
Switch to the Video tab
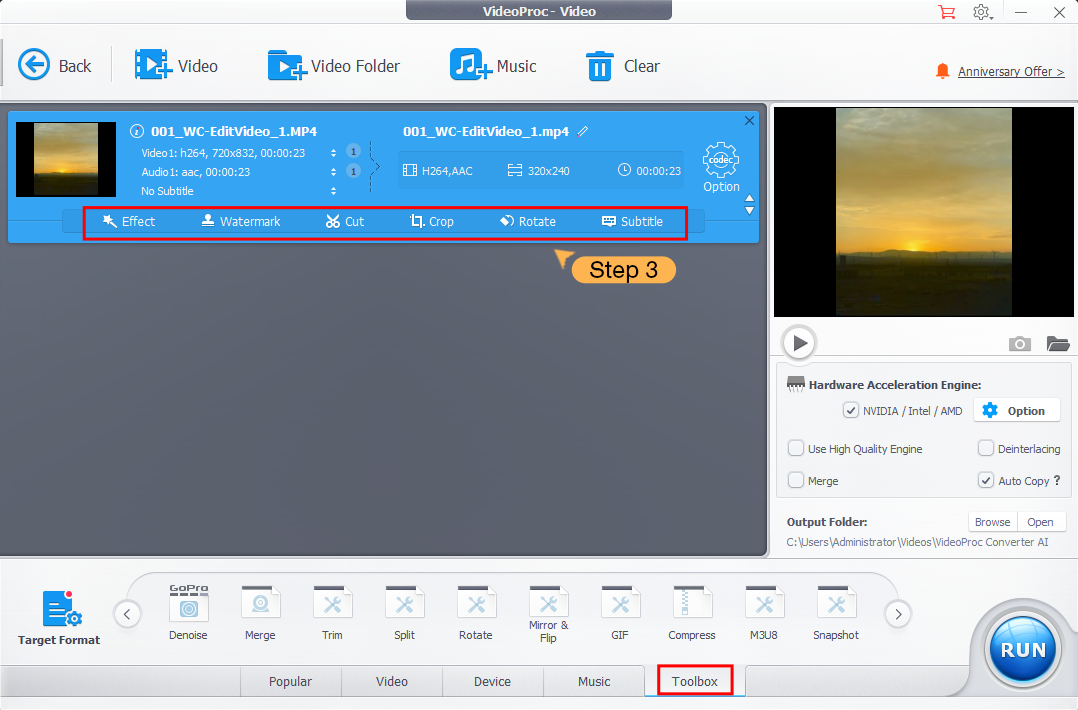[x=392, y=681]
